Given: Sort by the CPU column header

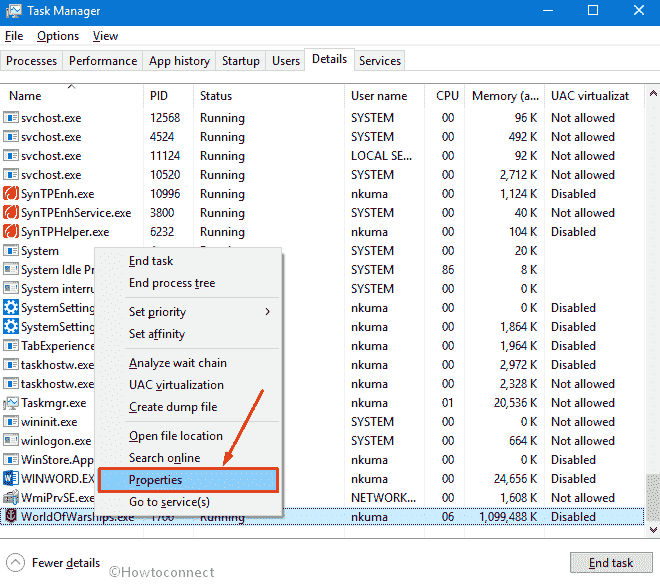Looking at the screenshot, I should tap(444, 96).
